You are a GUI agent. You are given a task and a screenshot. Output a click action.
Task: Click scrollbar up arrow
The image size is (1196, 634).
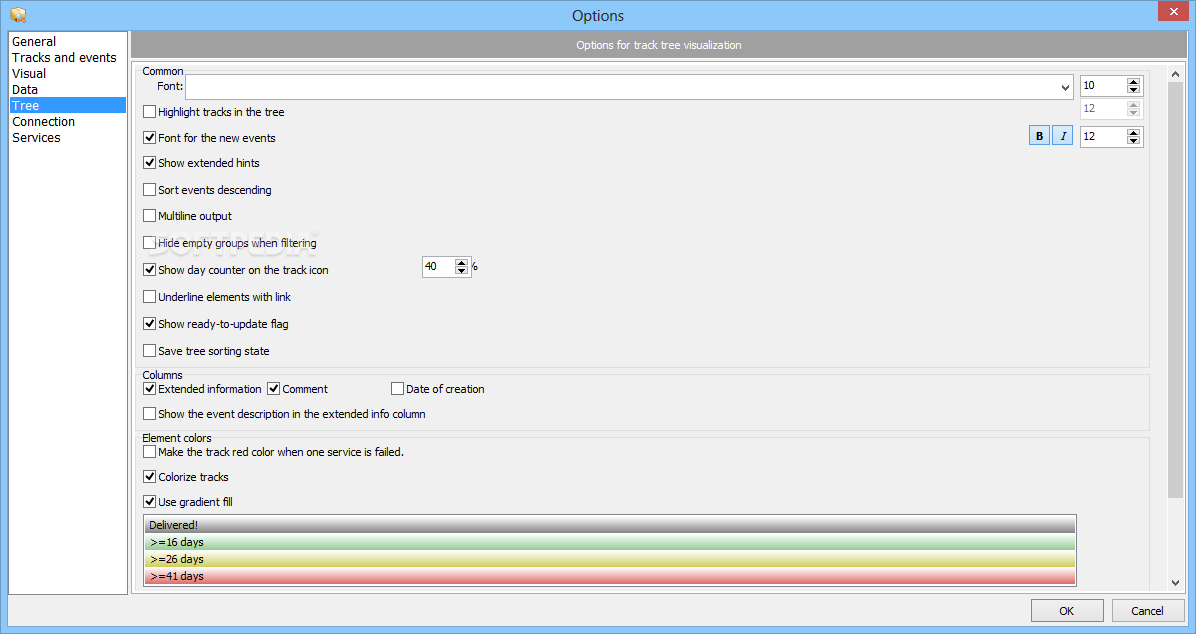pyautogui.click(x=1175, y=74)
